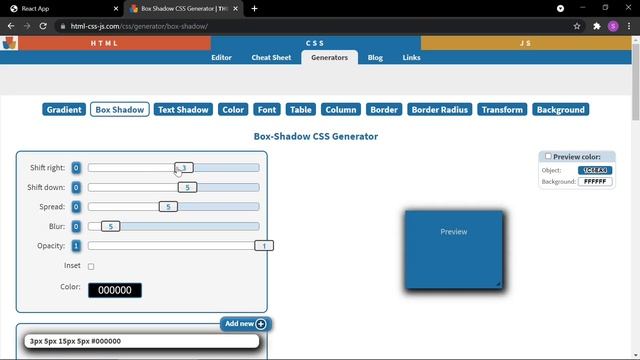
Task: Click the blue Preview box
Action: coord(454,250)
